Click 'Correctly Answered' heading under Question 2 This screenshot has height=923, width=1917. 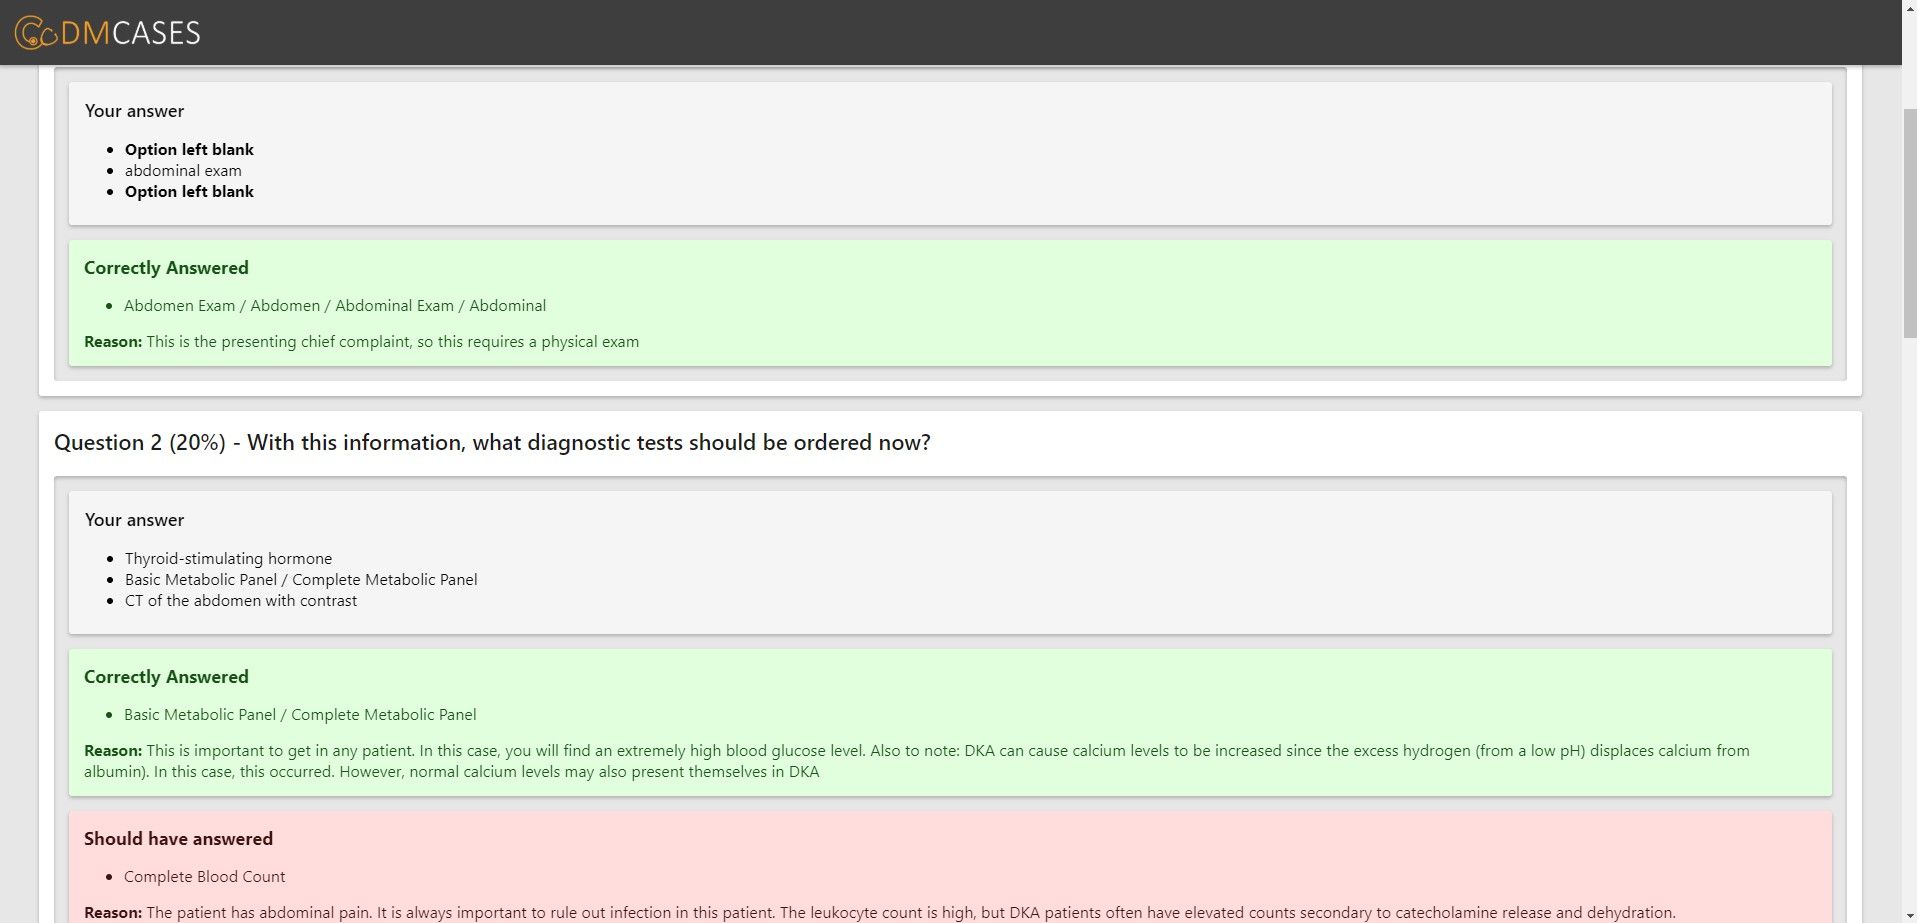(x=166, y=677)
